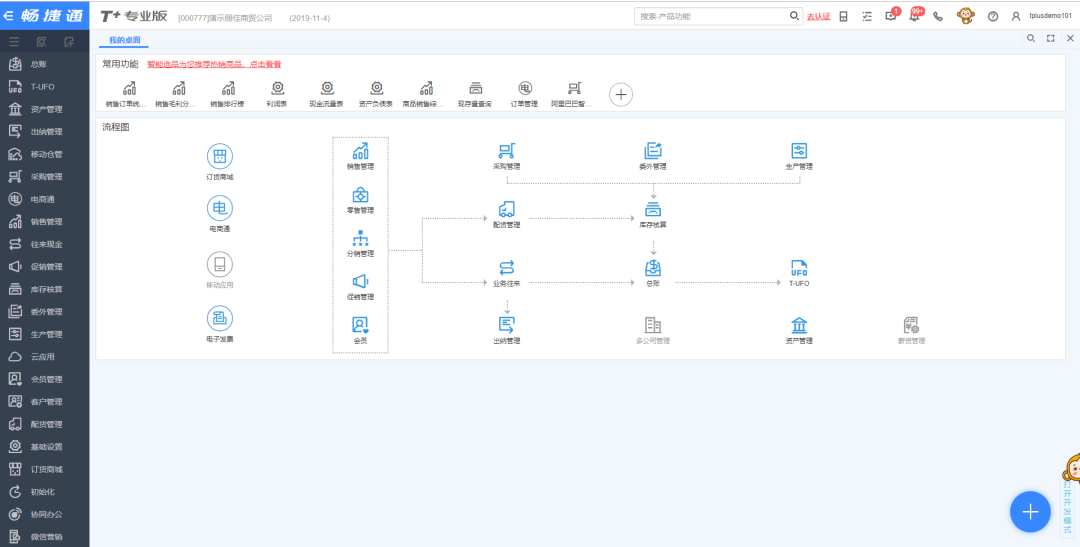Image resolution: width=1080 pixels, height=547 pixels.
Task: Open 库存核算 in the left sidebar
Action: 44,289
